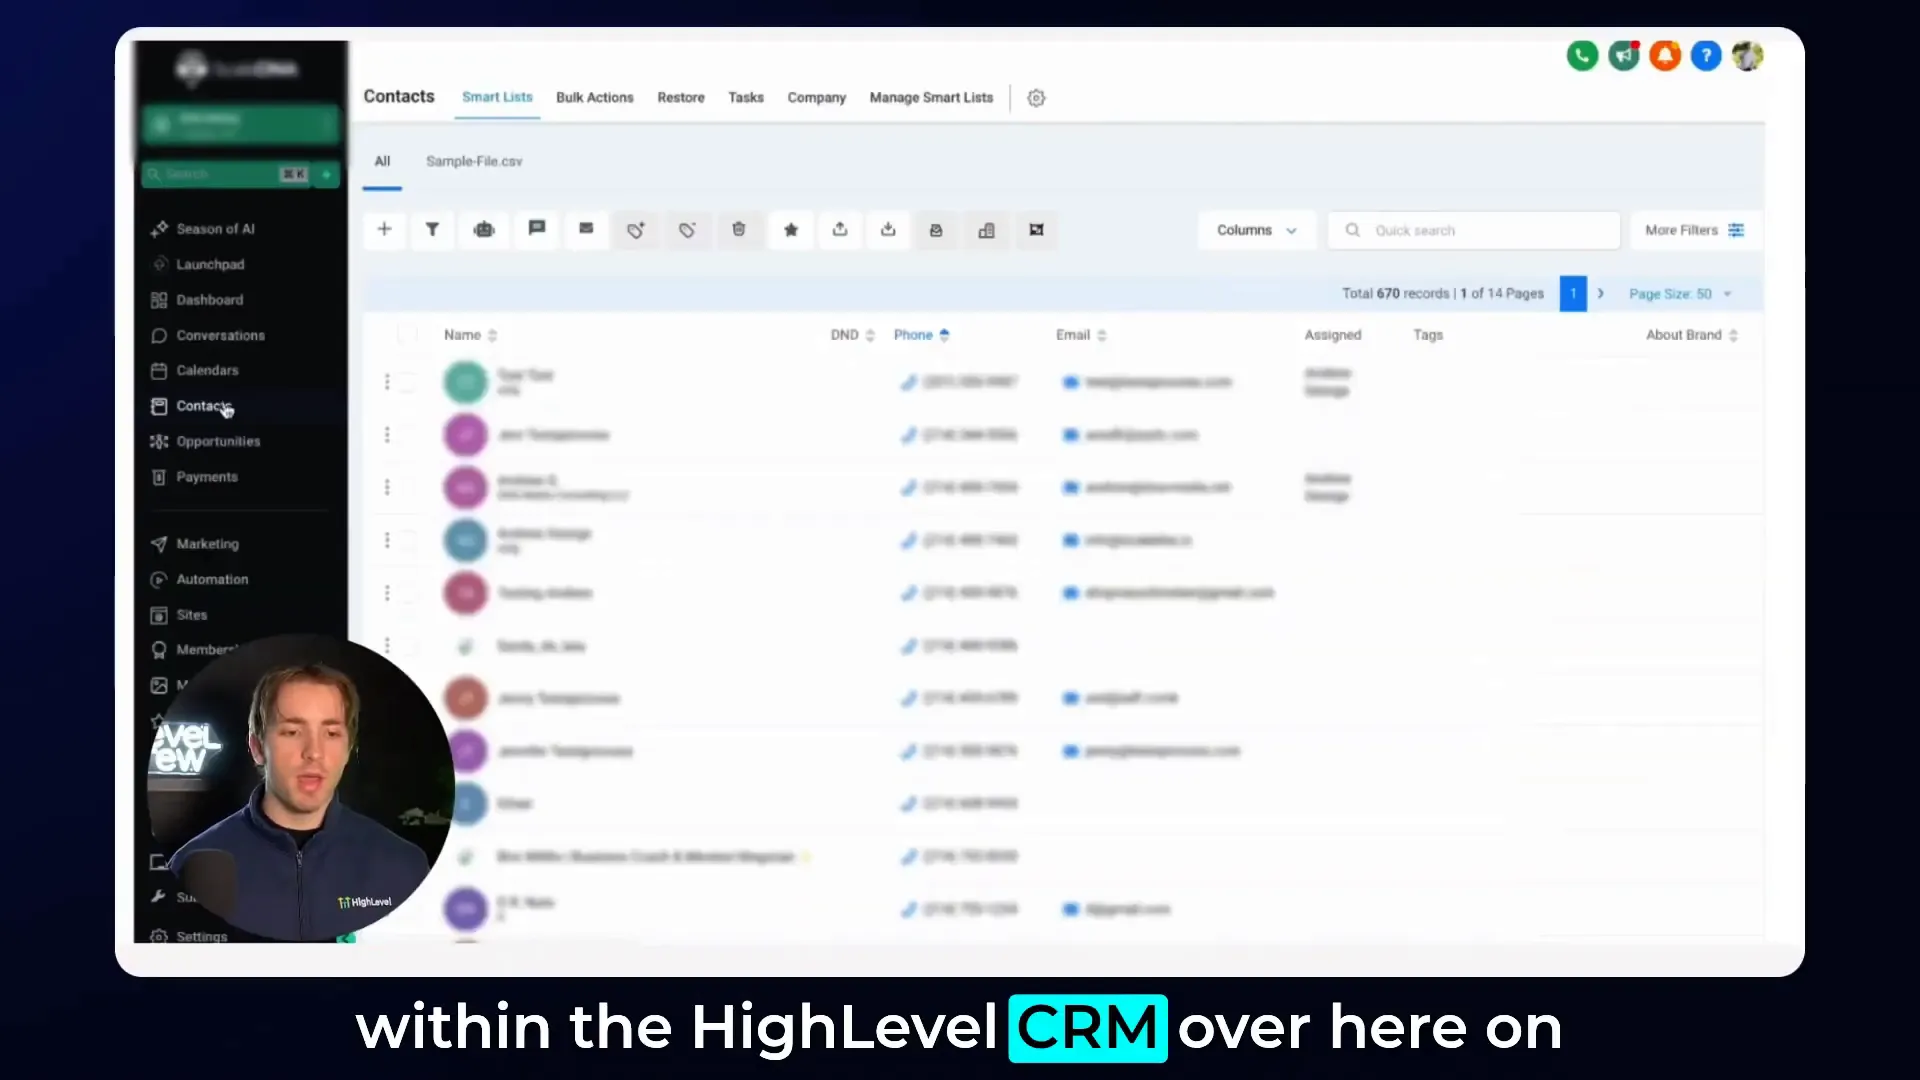Click the merge contacts icon in toolbar
The width and height of the screenshot is (1920, 1080).
click(1037, 230)
